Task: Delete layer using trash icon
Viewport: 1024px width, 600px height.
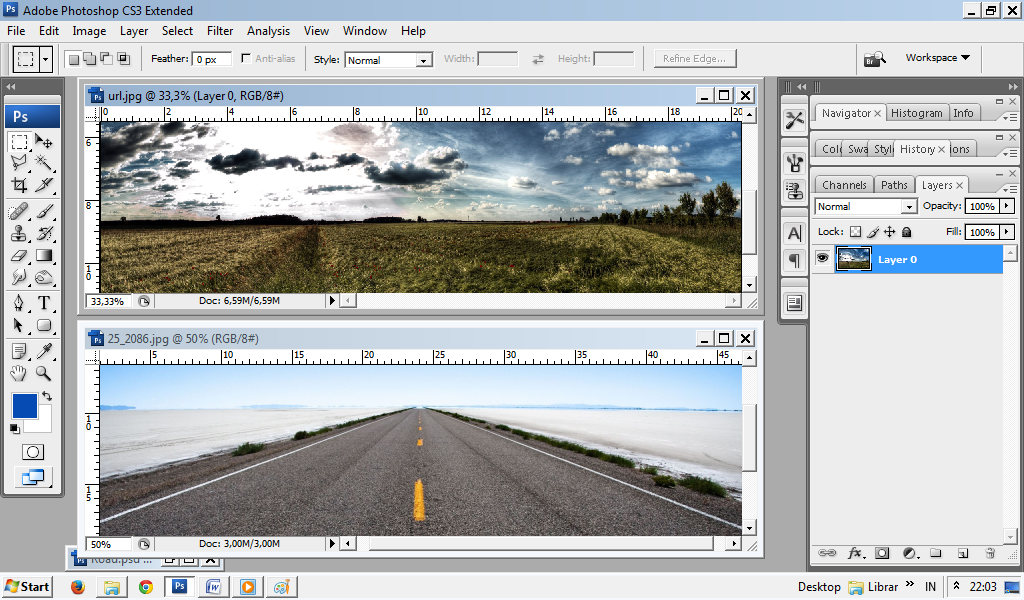Action: coord(990,553)
